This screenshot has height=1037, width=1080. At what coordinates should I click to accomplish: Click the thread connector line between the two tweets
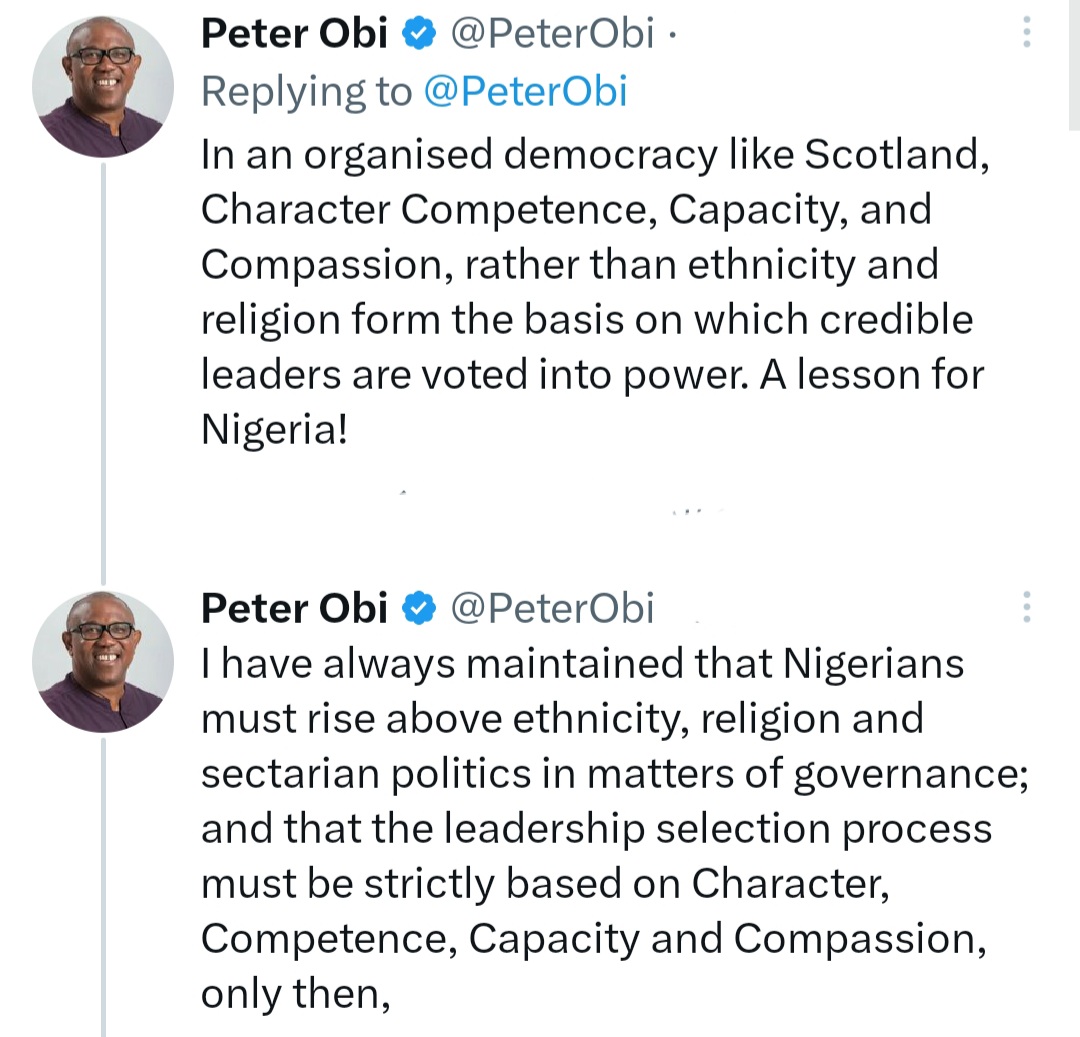click(x=103, y=374)
